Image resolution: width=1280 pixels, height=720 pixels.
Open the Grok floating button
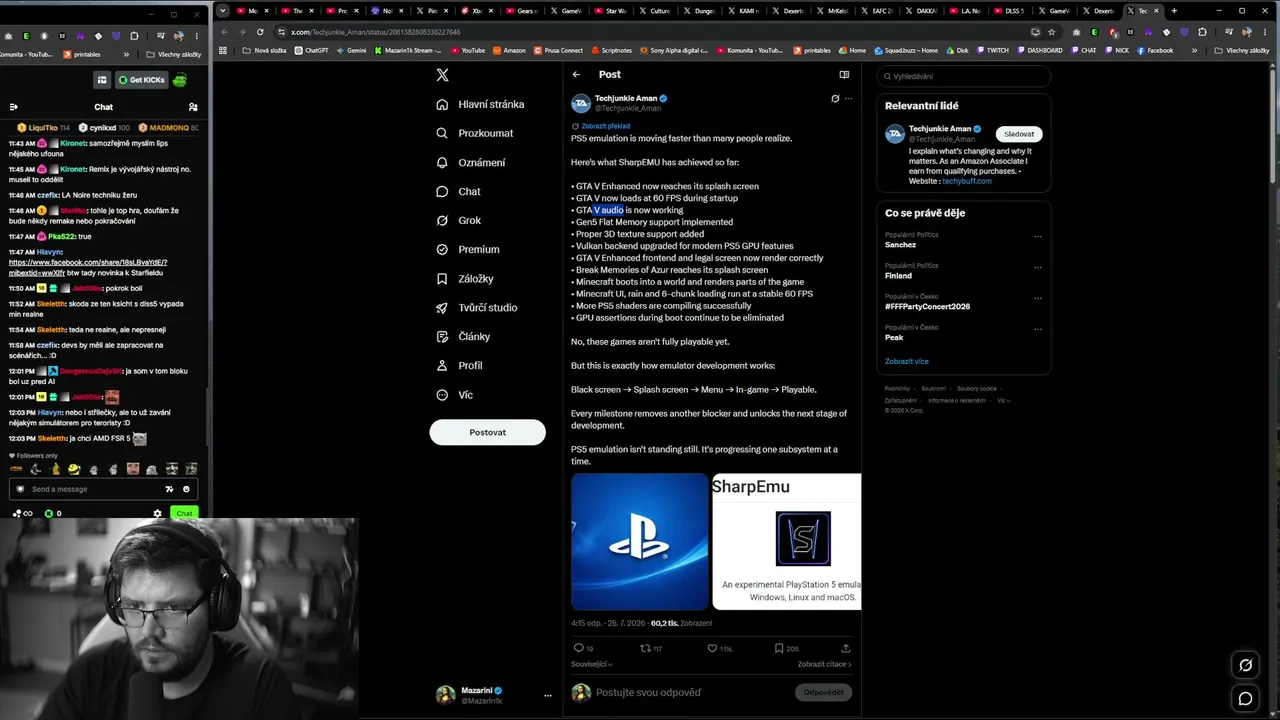point(1245,665)
